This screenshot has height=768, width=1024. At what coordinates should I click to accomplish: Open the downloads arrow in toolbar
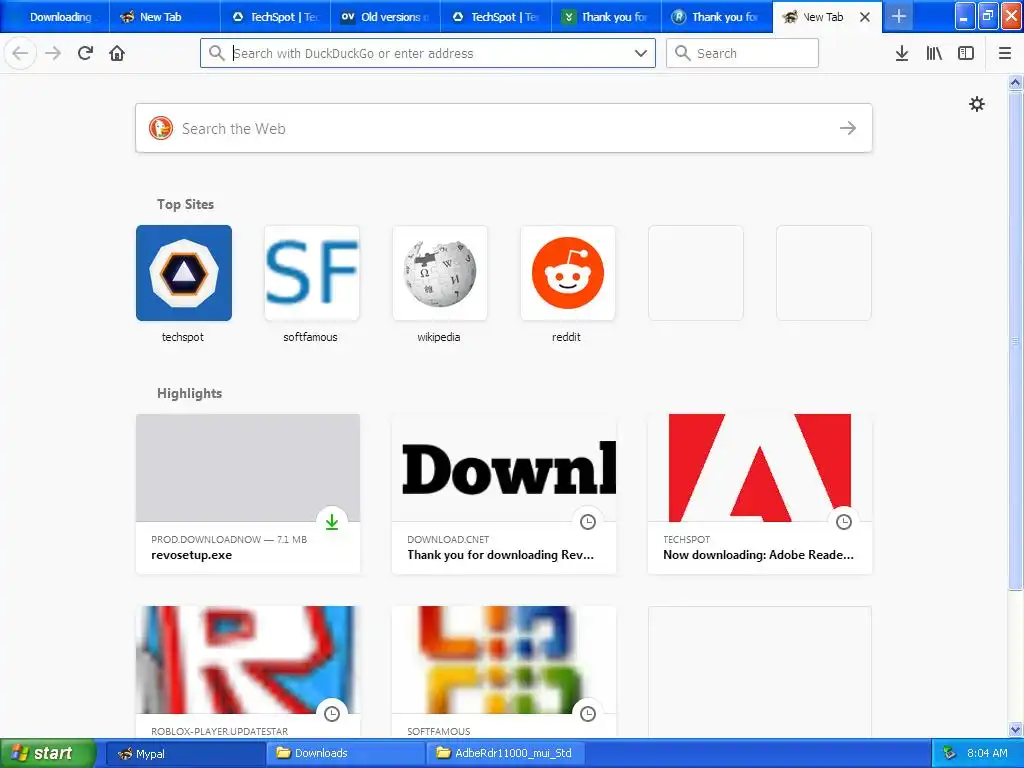(902, 53)
